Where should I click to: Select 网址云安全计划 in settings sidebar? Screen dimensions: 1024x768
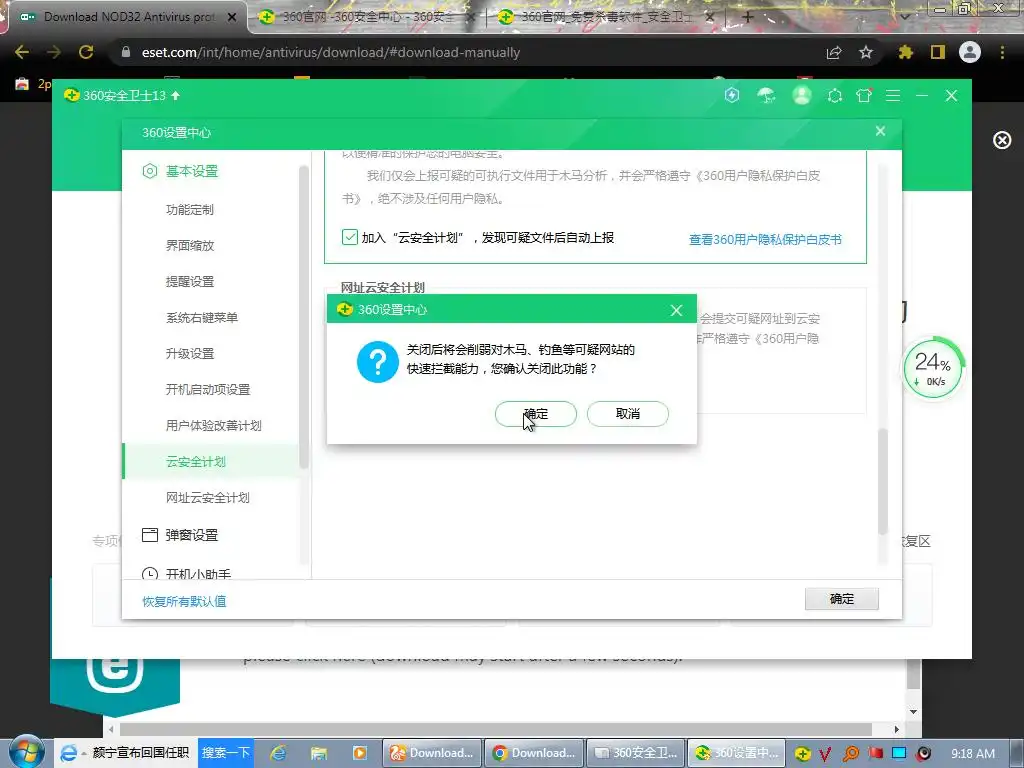click(x=208, y=498)
